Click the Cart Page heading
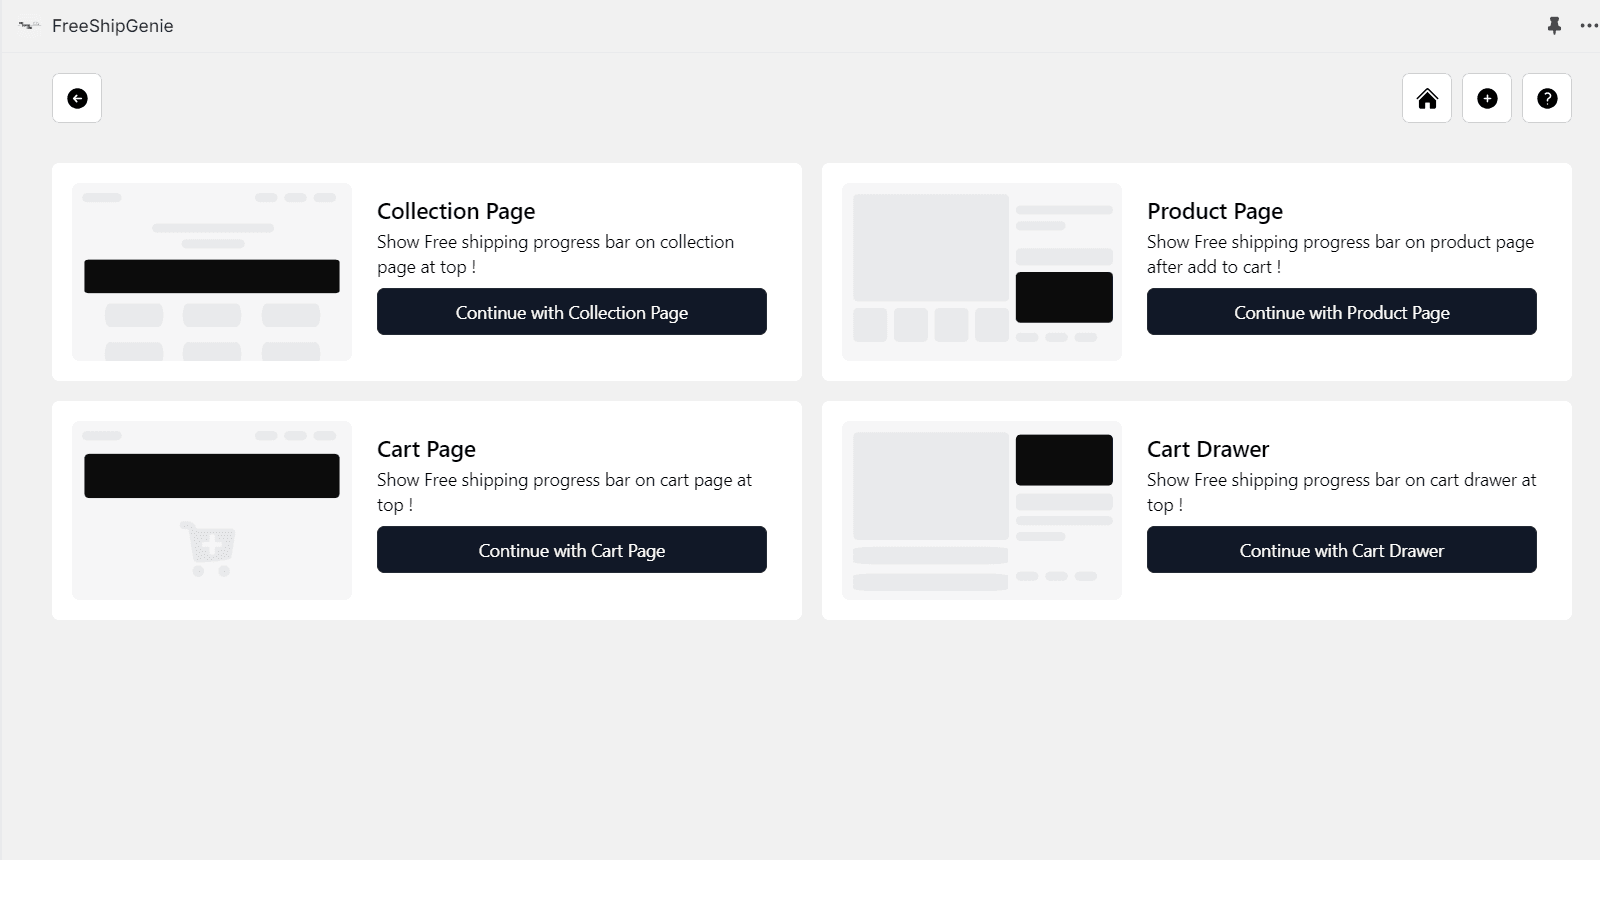 pyautogui.click(x=426, y=449)
